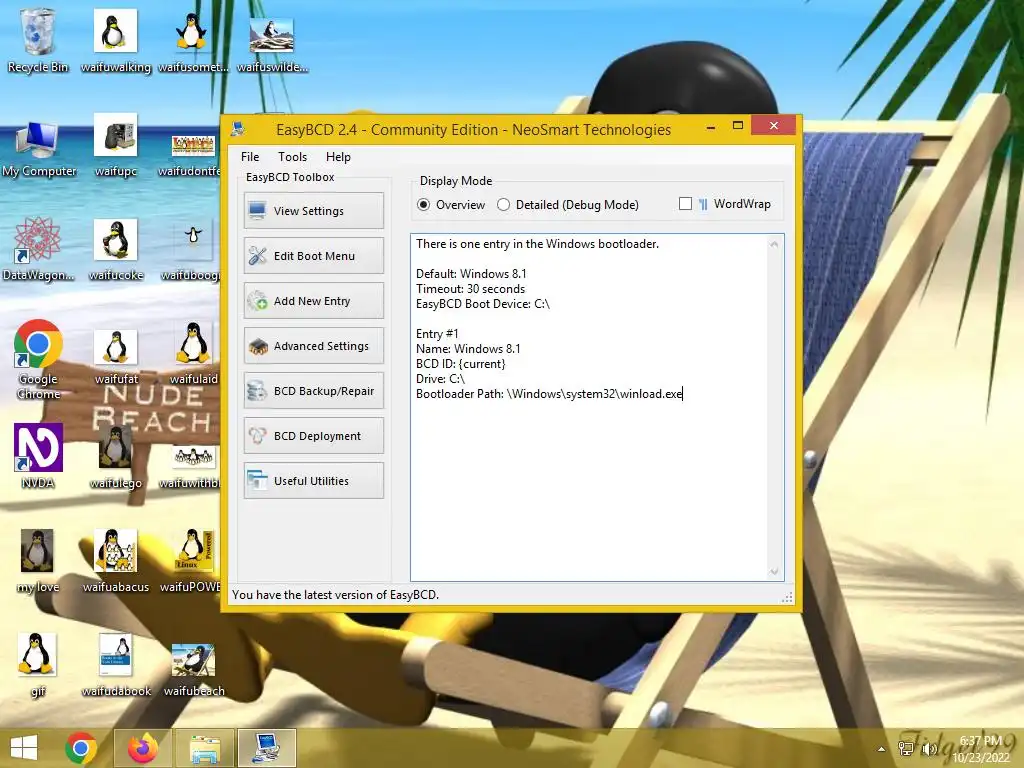Click scrollbar down arrow in text area
The width and height of the screenshot is (1024, 768).
[775, 571]
